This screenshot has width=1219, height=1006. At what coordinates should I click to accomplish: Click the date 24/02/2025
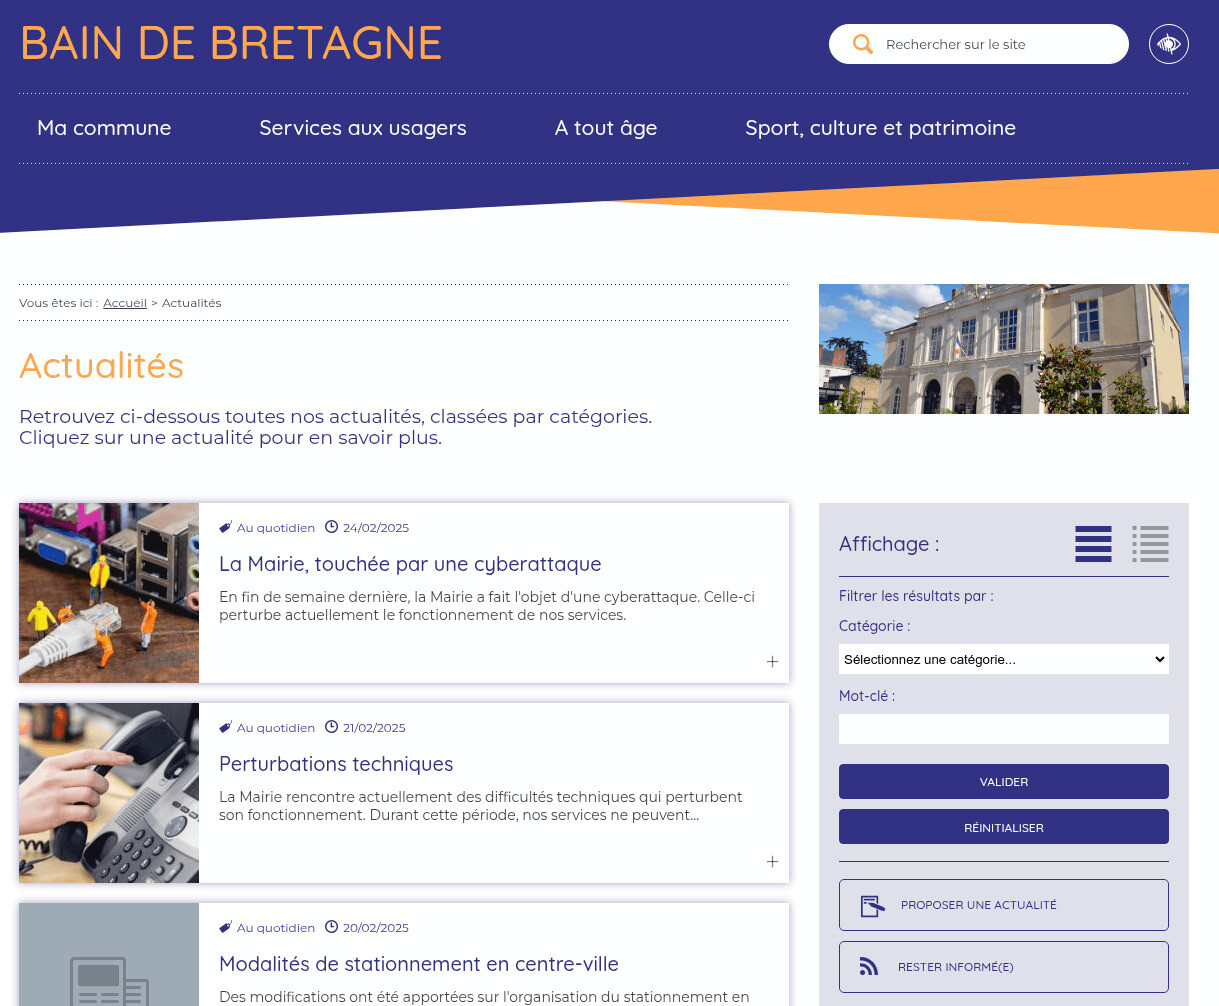click(x=376, y=528)
